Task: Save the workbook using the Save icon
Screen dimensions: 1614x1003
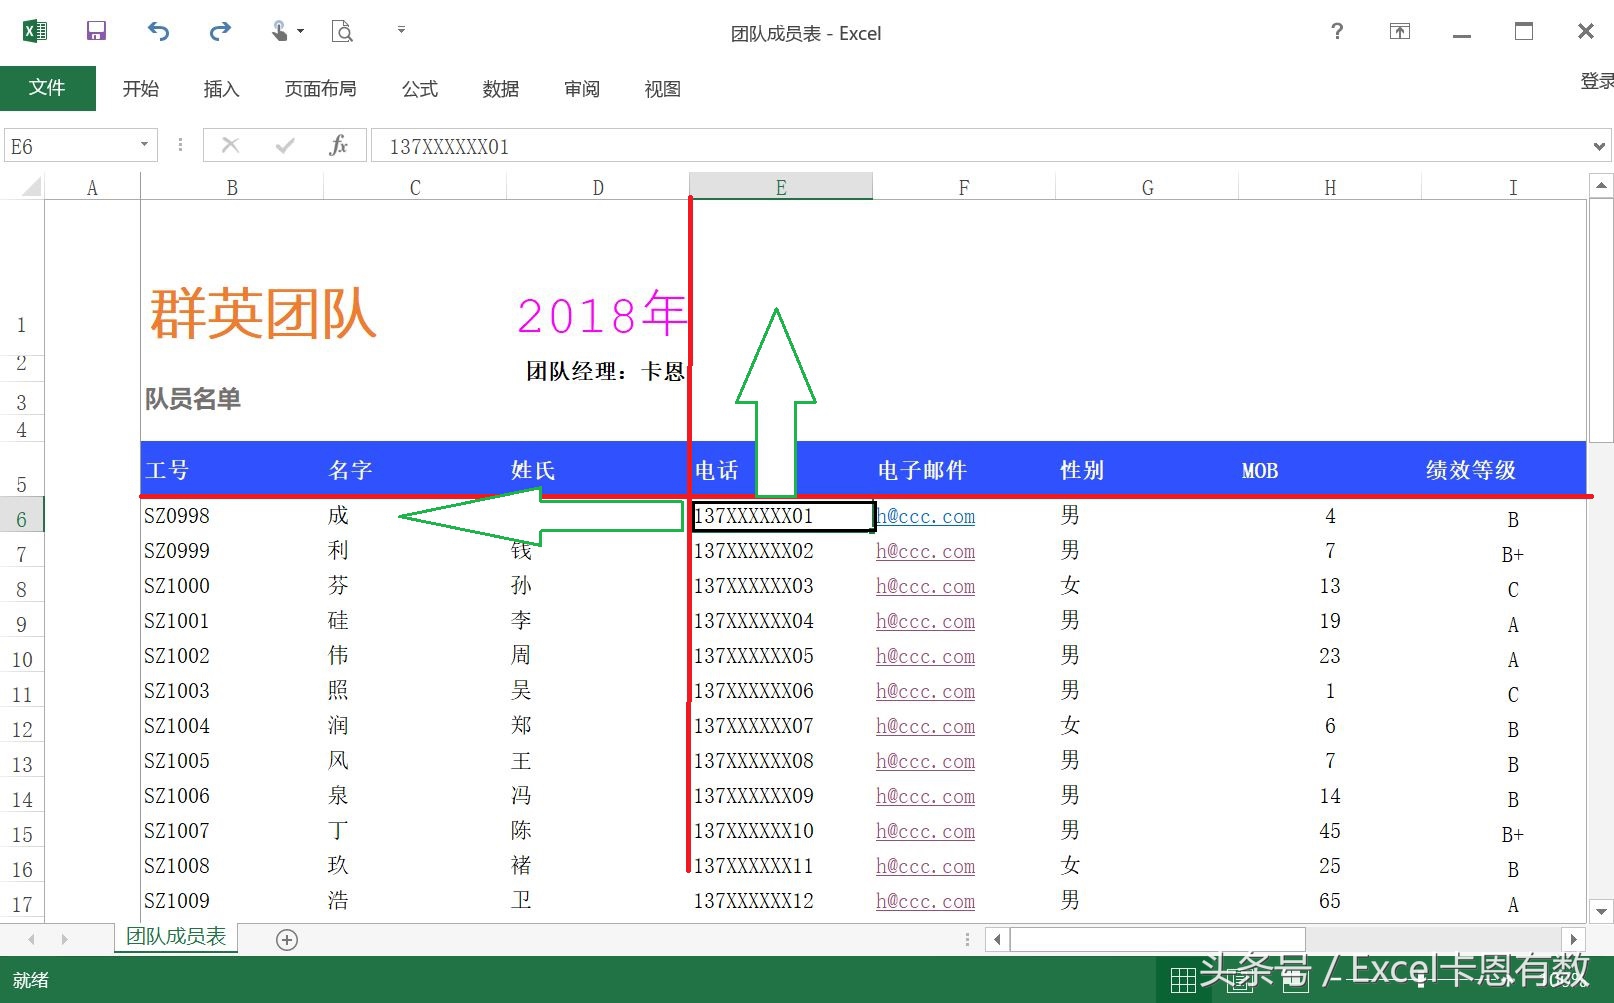Action: pyautogui.click(x=96, y=30)
